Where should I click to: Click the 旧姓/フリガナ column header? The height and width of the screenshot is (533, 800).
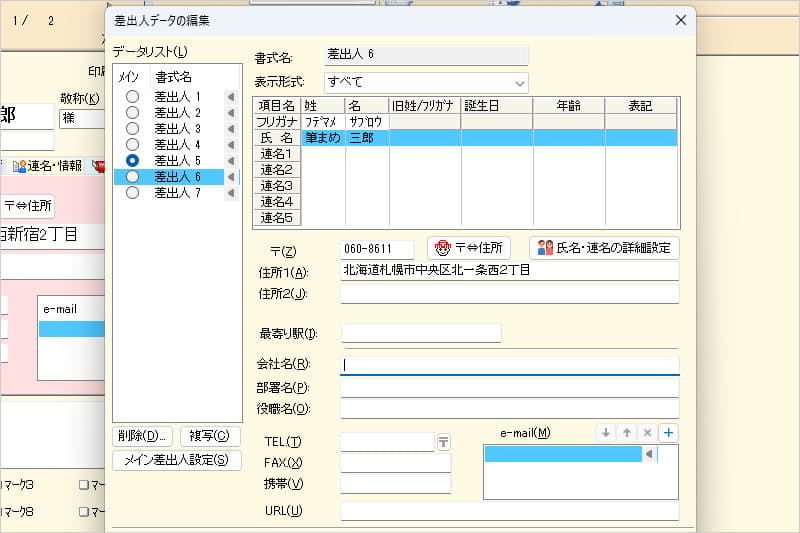click(425, 106)
